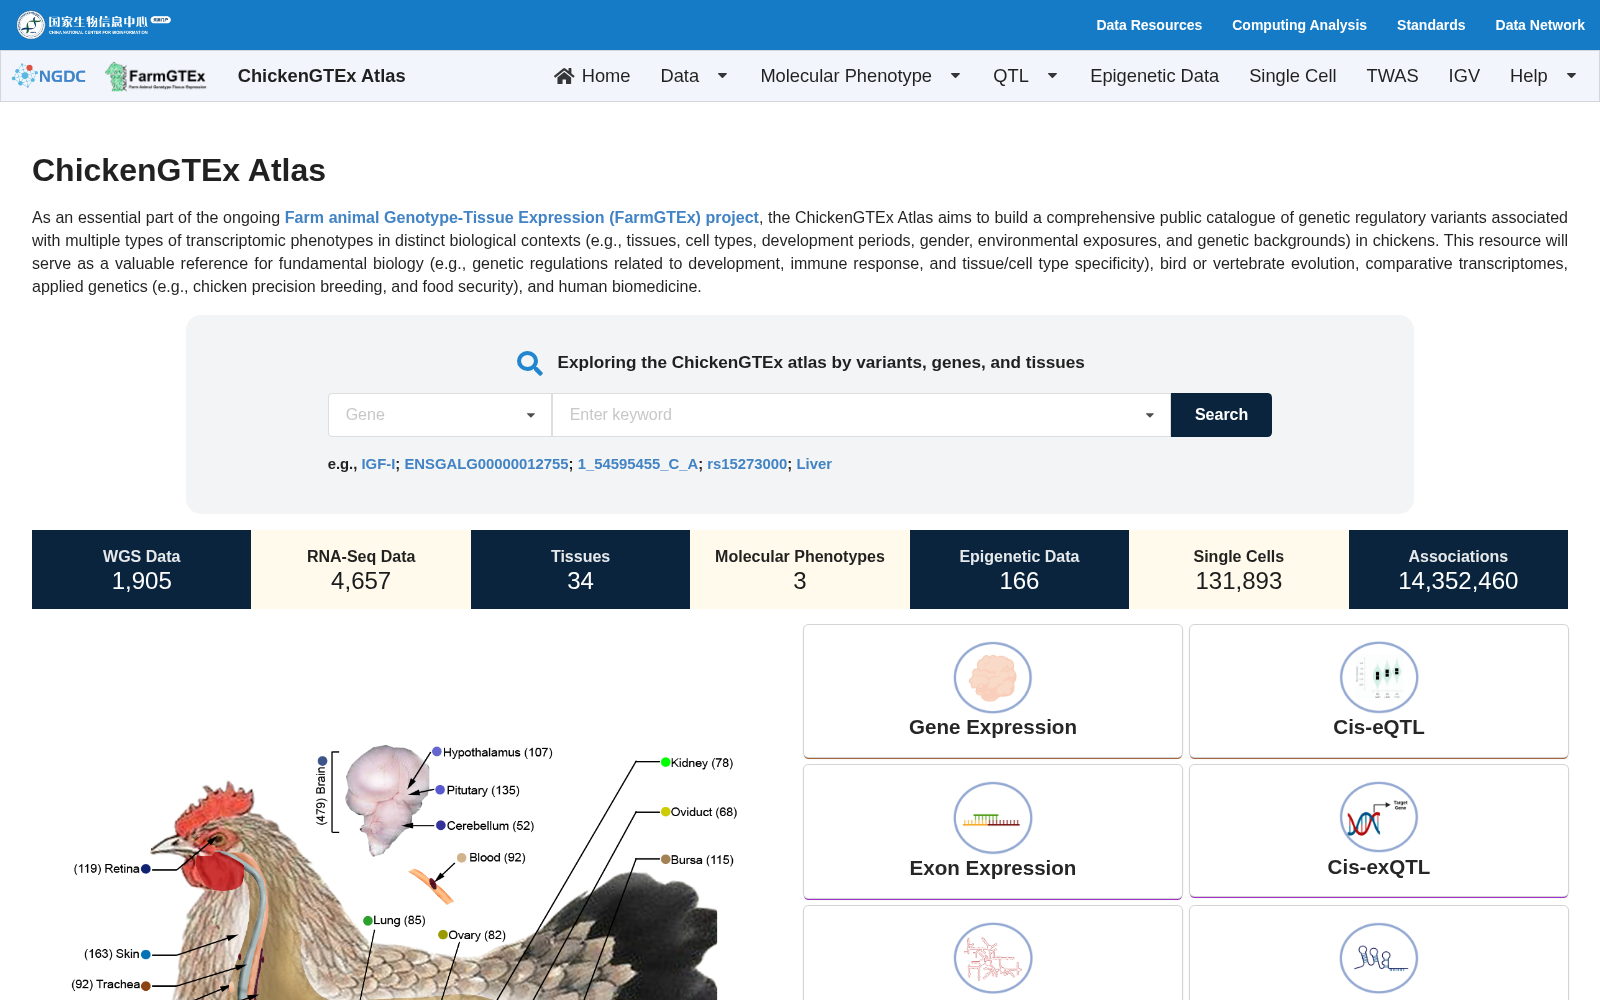This screenshot has width=1600, height=1000.
Task: Select the Lung green dot marker
Action: [x=367, y=921]
